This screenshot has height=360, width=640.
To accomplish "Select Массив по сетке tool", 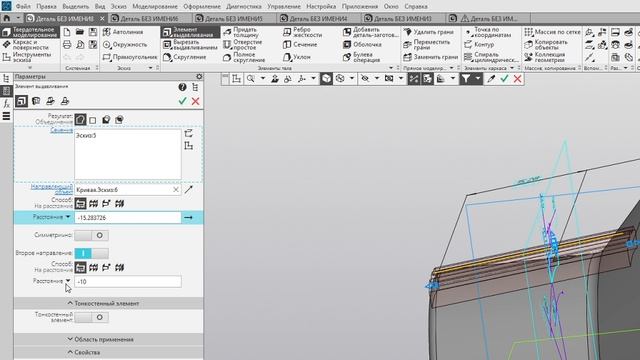I will (x=552, y=32).
